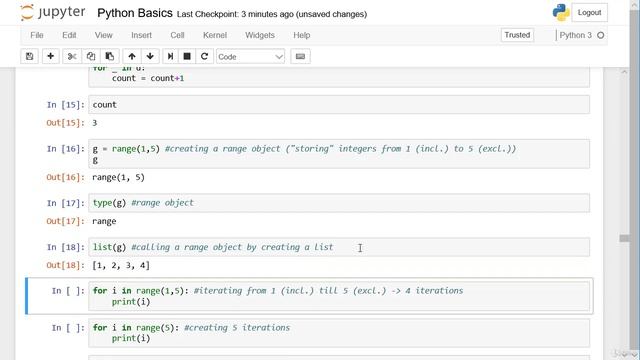The image size is (640, 360).
Task: Interrupt the kernel with the stop icon
Action: tap(187, 56)
